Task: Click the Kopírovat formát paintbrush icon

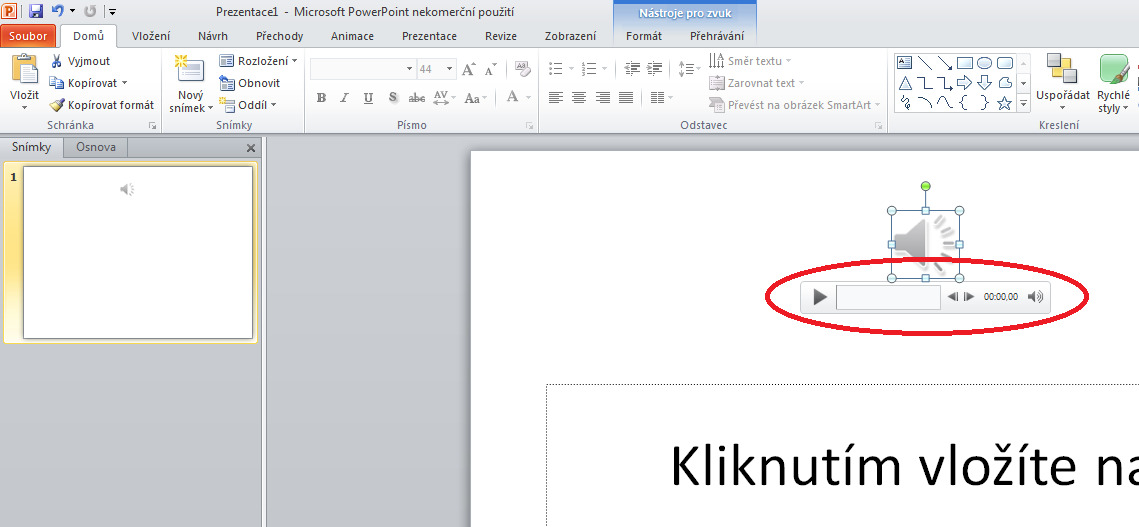Action: [x=57, y=105]
